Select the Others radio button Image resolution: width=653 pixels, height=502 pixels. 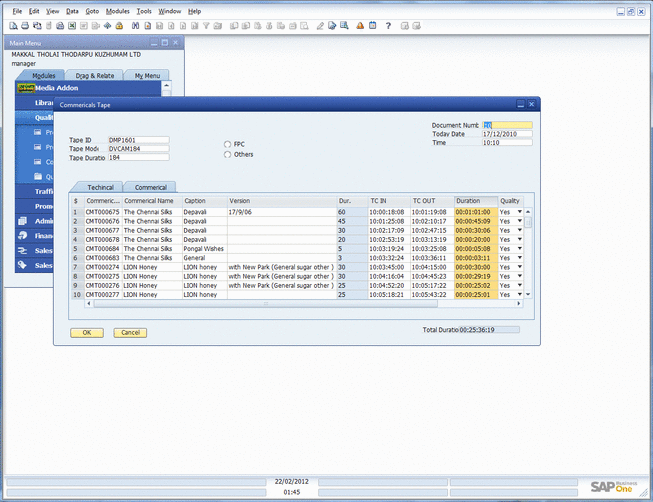[x=227, y=155]
